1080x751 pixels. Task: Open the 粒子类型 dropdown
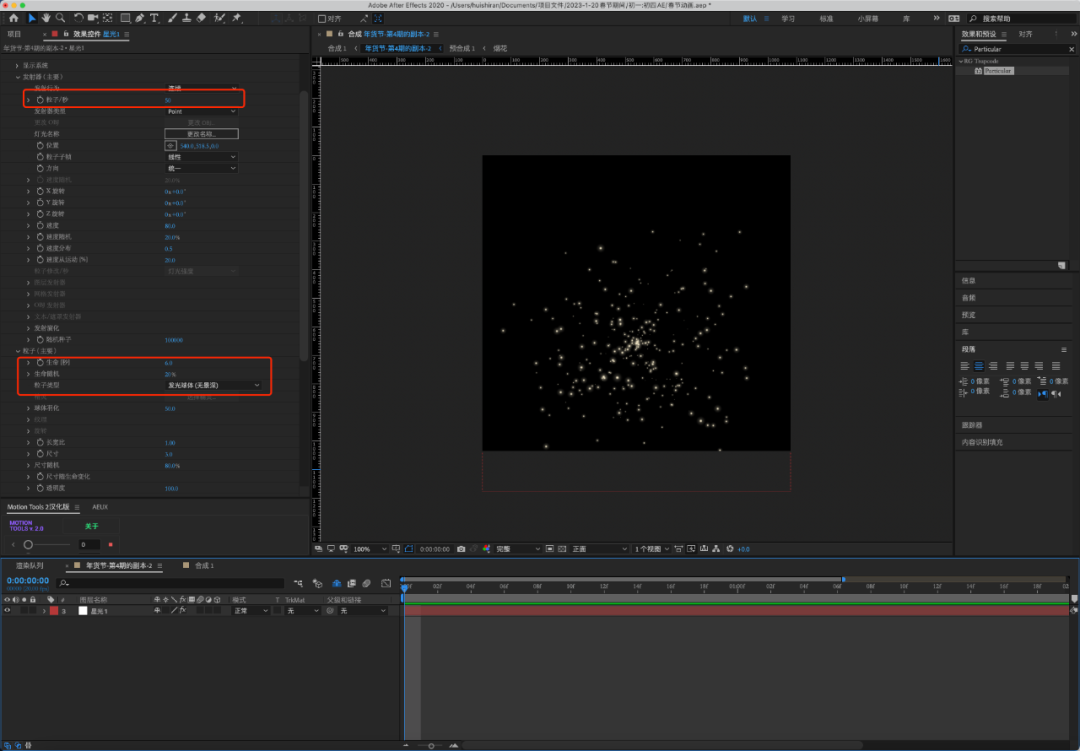[x=214, y=385]
